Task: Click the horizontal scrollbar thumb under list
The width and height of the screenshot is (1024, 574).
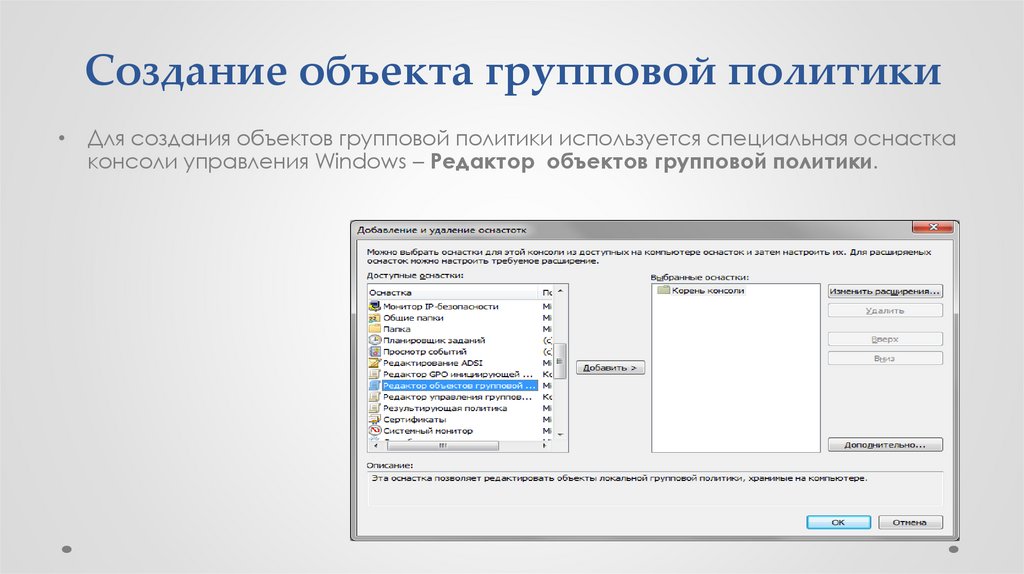Action: (x=443, y=446)
